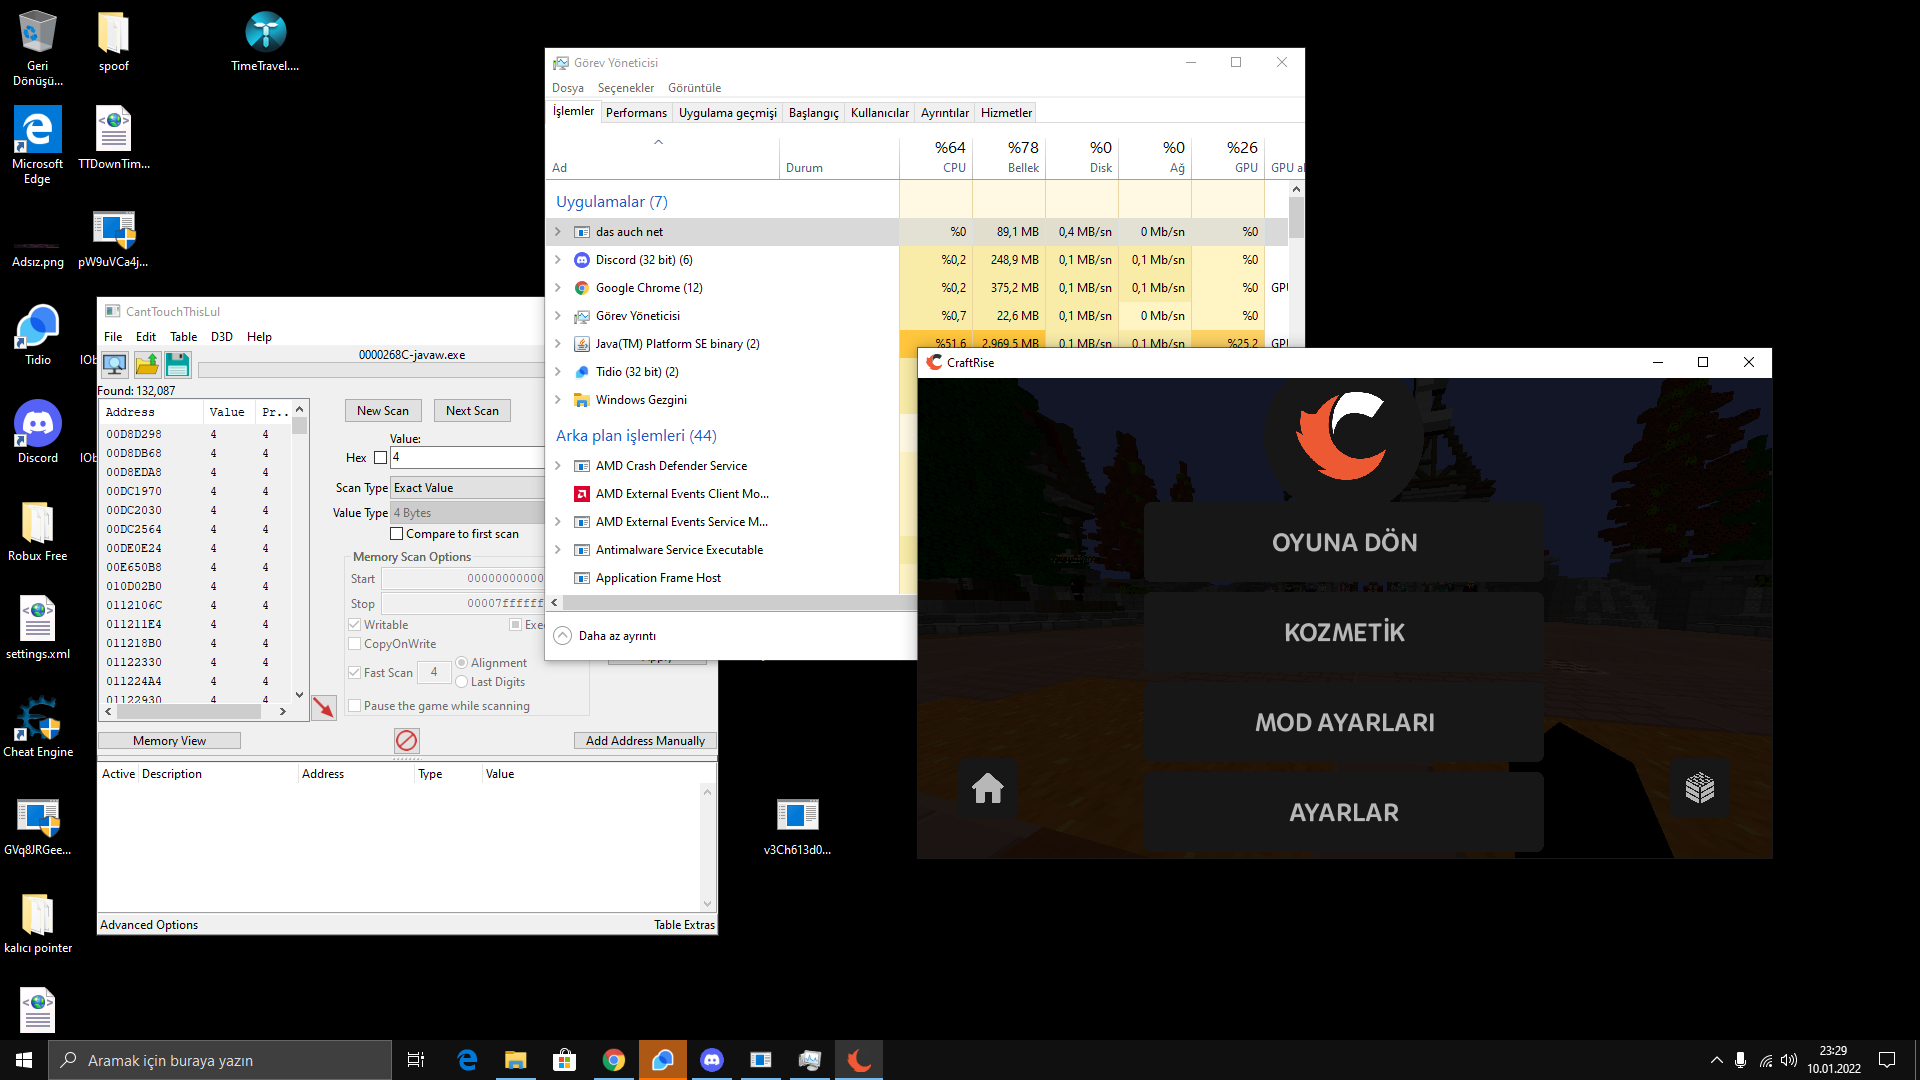Viewport: 1920px width, 1080px height.
Task: Open Recycle Bin desktop icon
Action: coord(38,48)
